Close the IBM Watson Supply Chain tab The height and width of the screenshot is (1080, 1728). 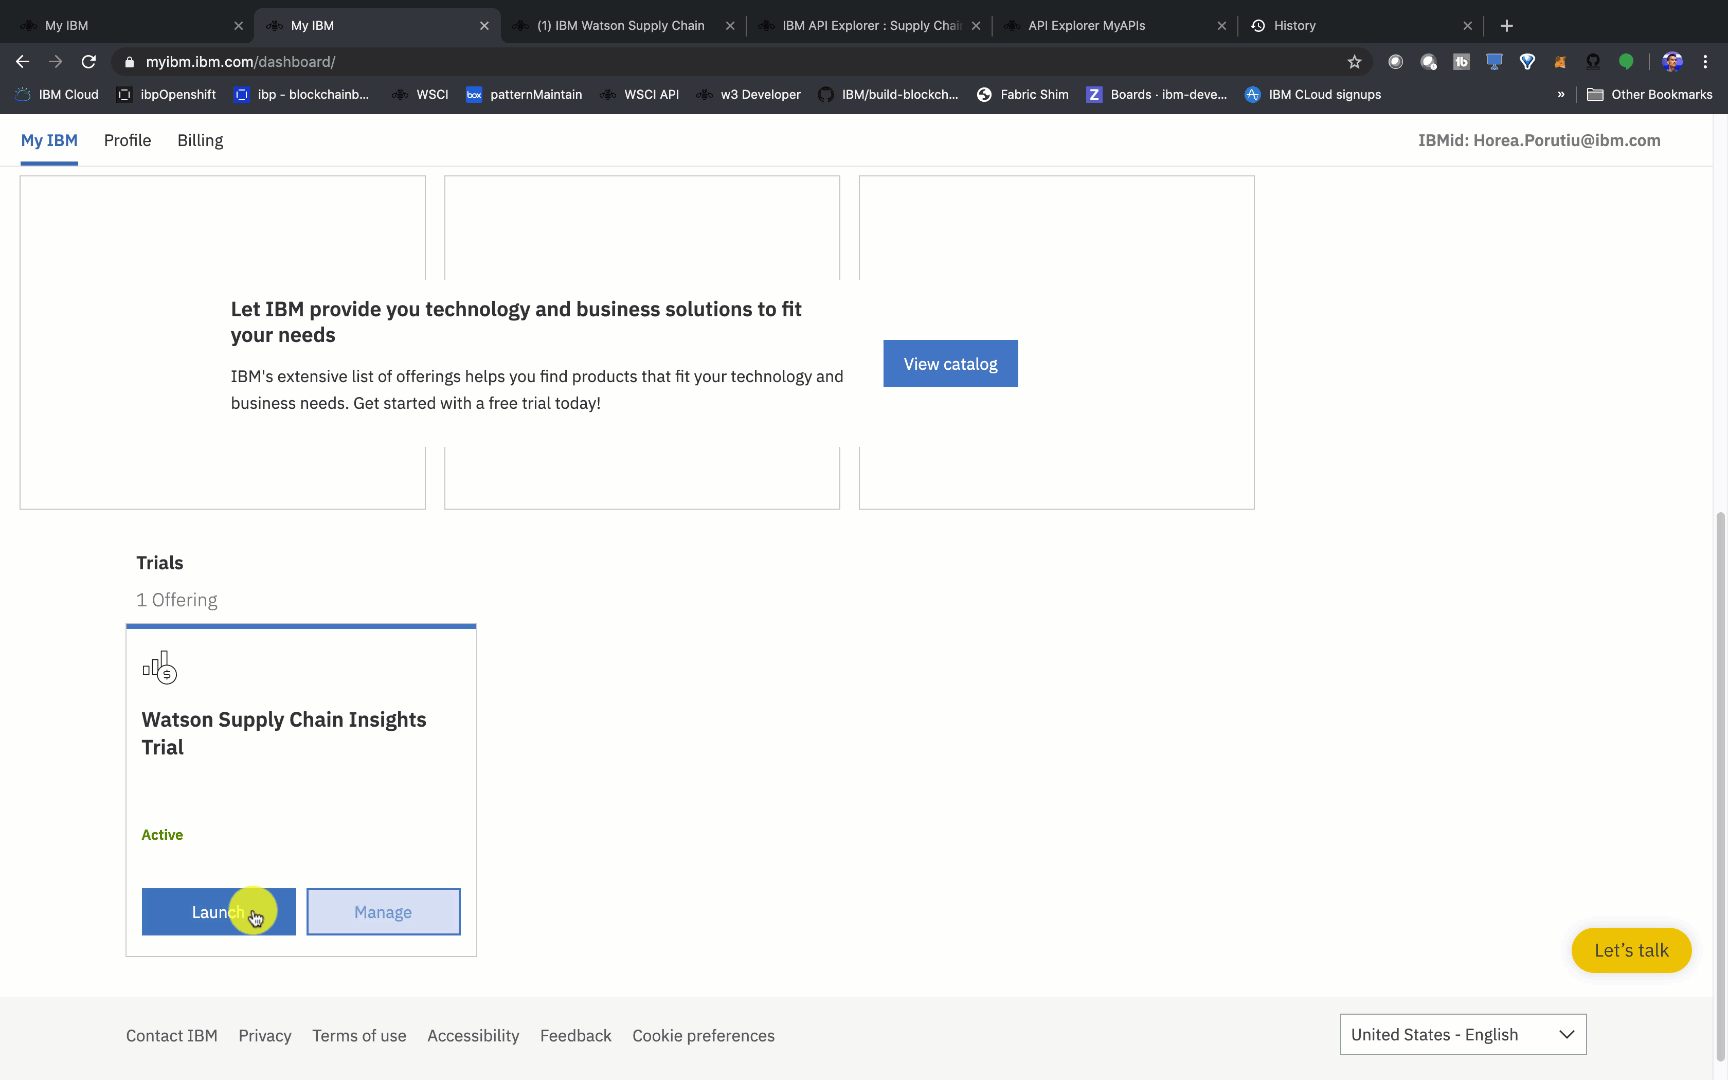pyautogui.click(x=730, y=26)
